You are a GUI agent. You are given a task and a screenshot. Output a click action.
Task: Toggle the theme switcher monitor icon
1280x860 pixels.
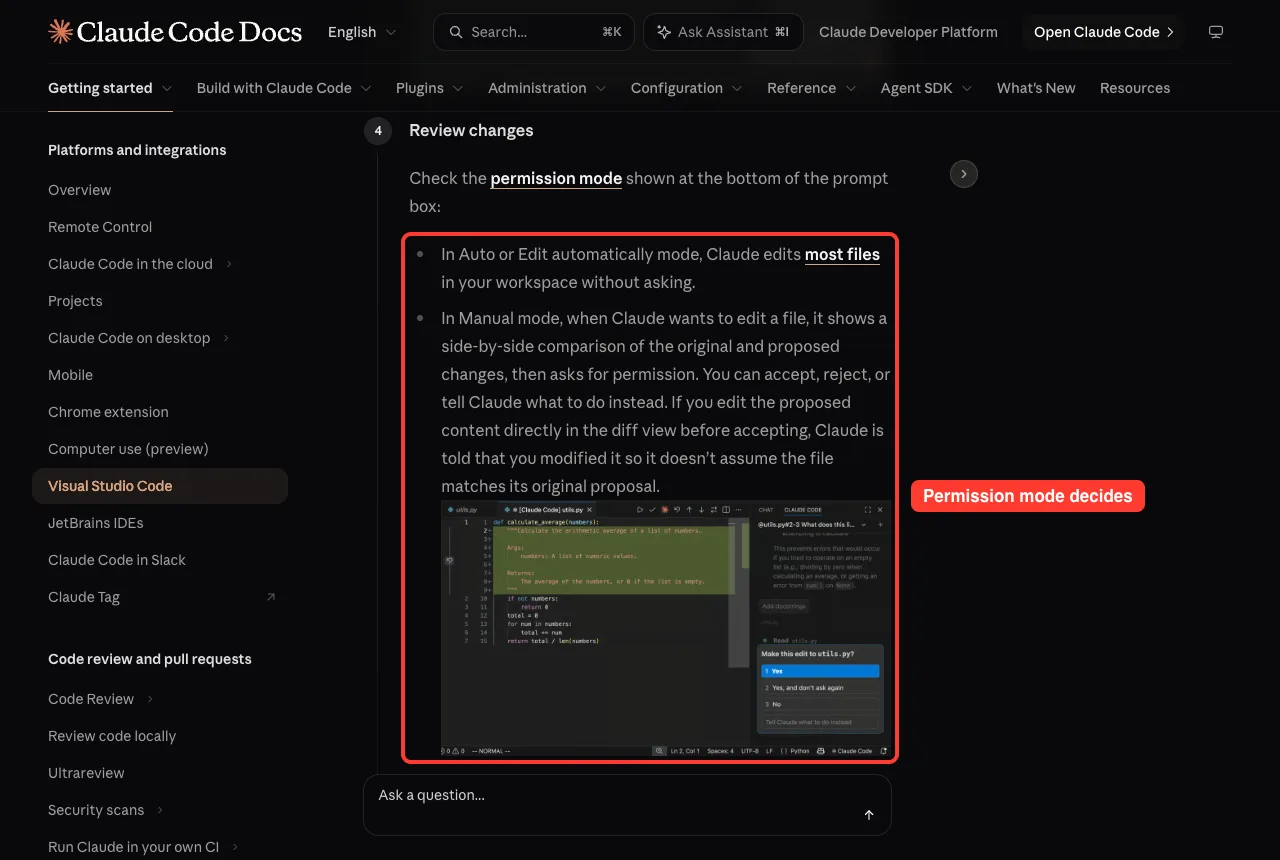[1216, 32]
